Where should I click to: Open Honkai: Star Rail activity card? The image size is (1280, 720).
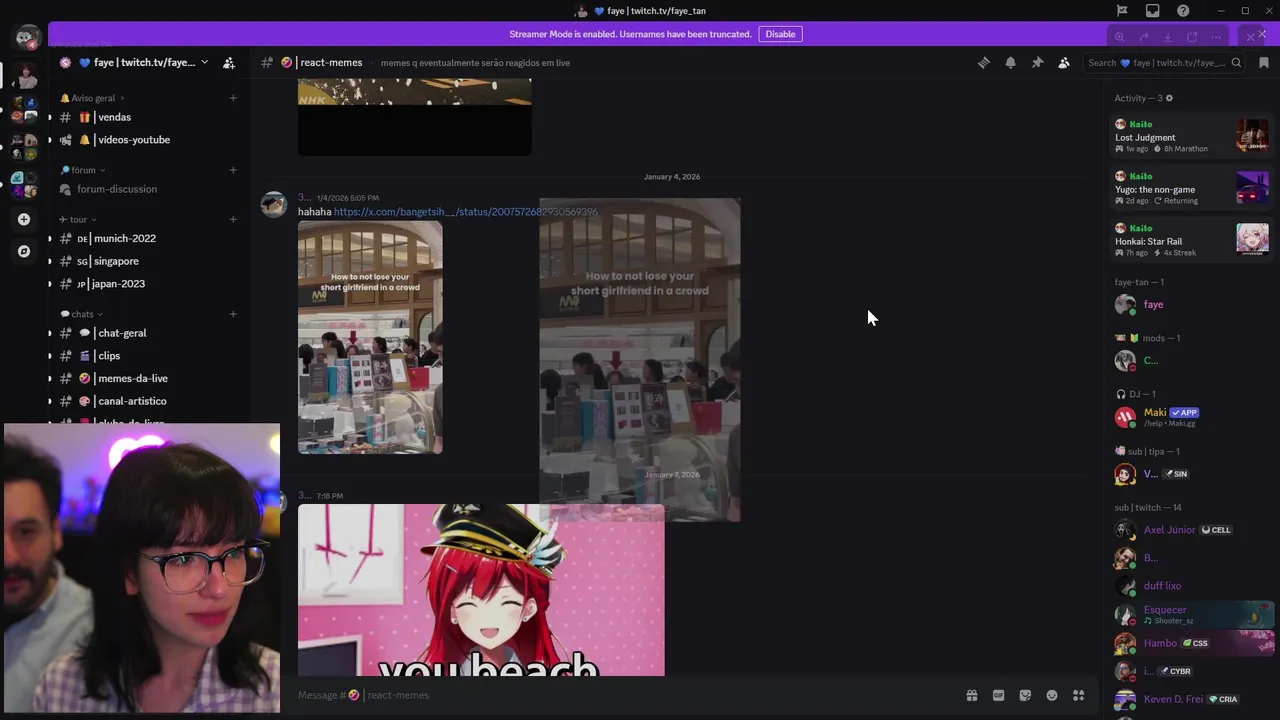[x=1191, y=240]
